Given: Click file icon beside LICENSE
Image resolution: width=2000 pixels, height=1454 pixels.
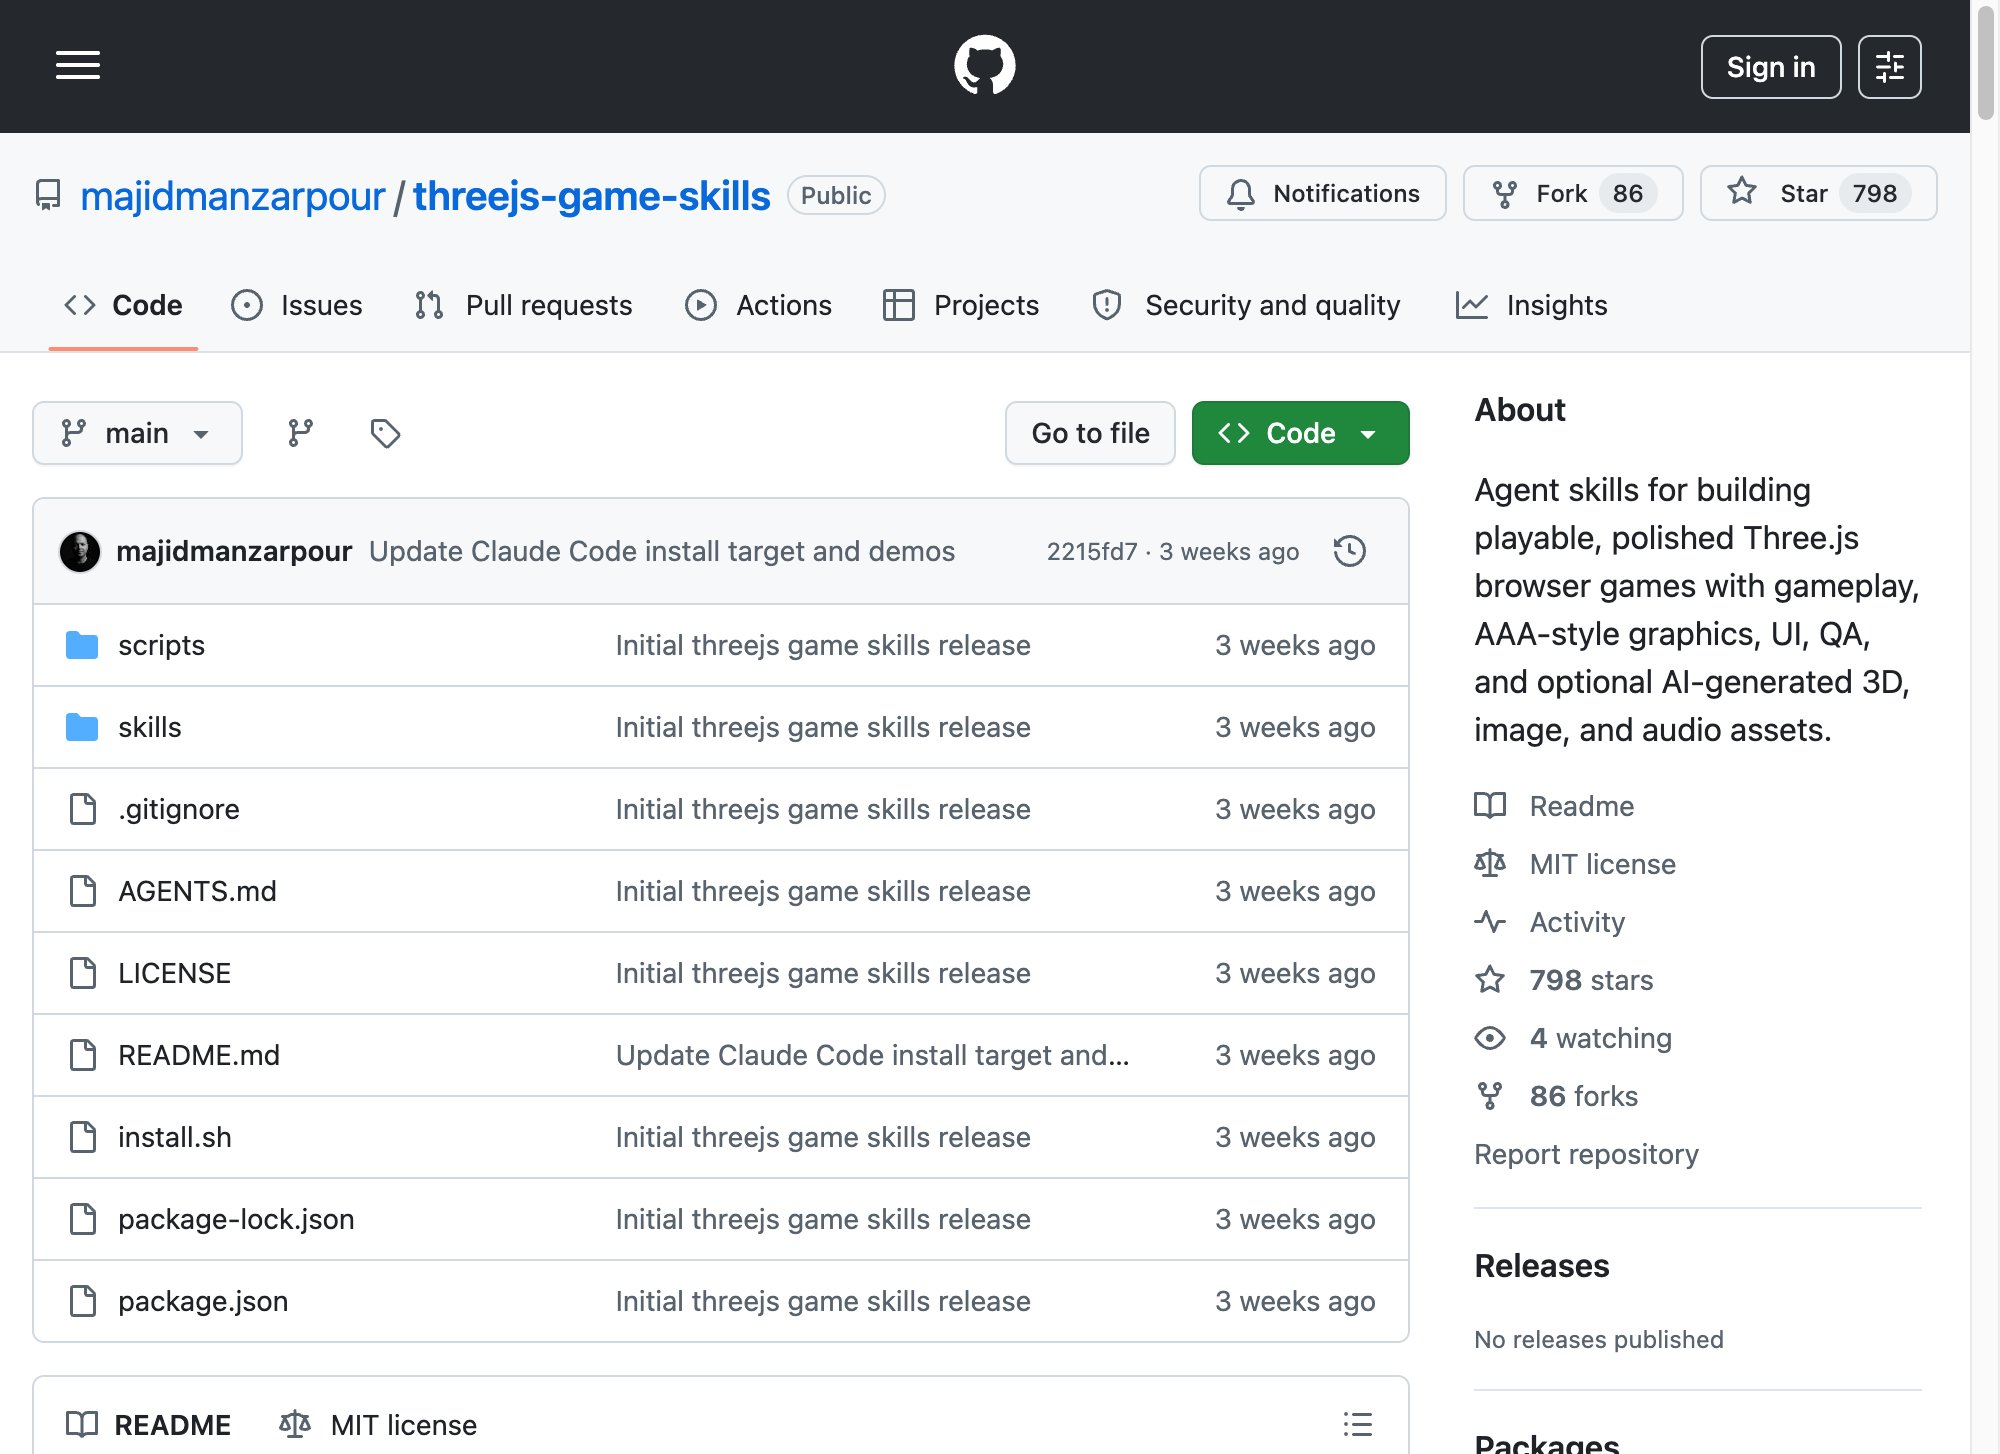Looking at the screenshot, I should (83, 973).
